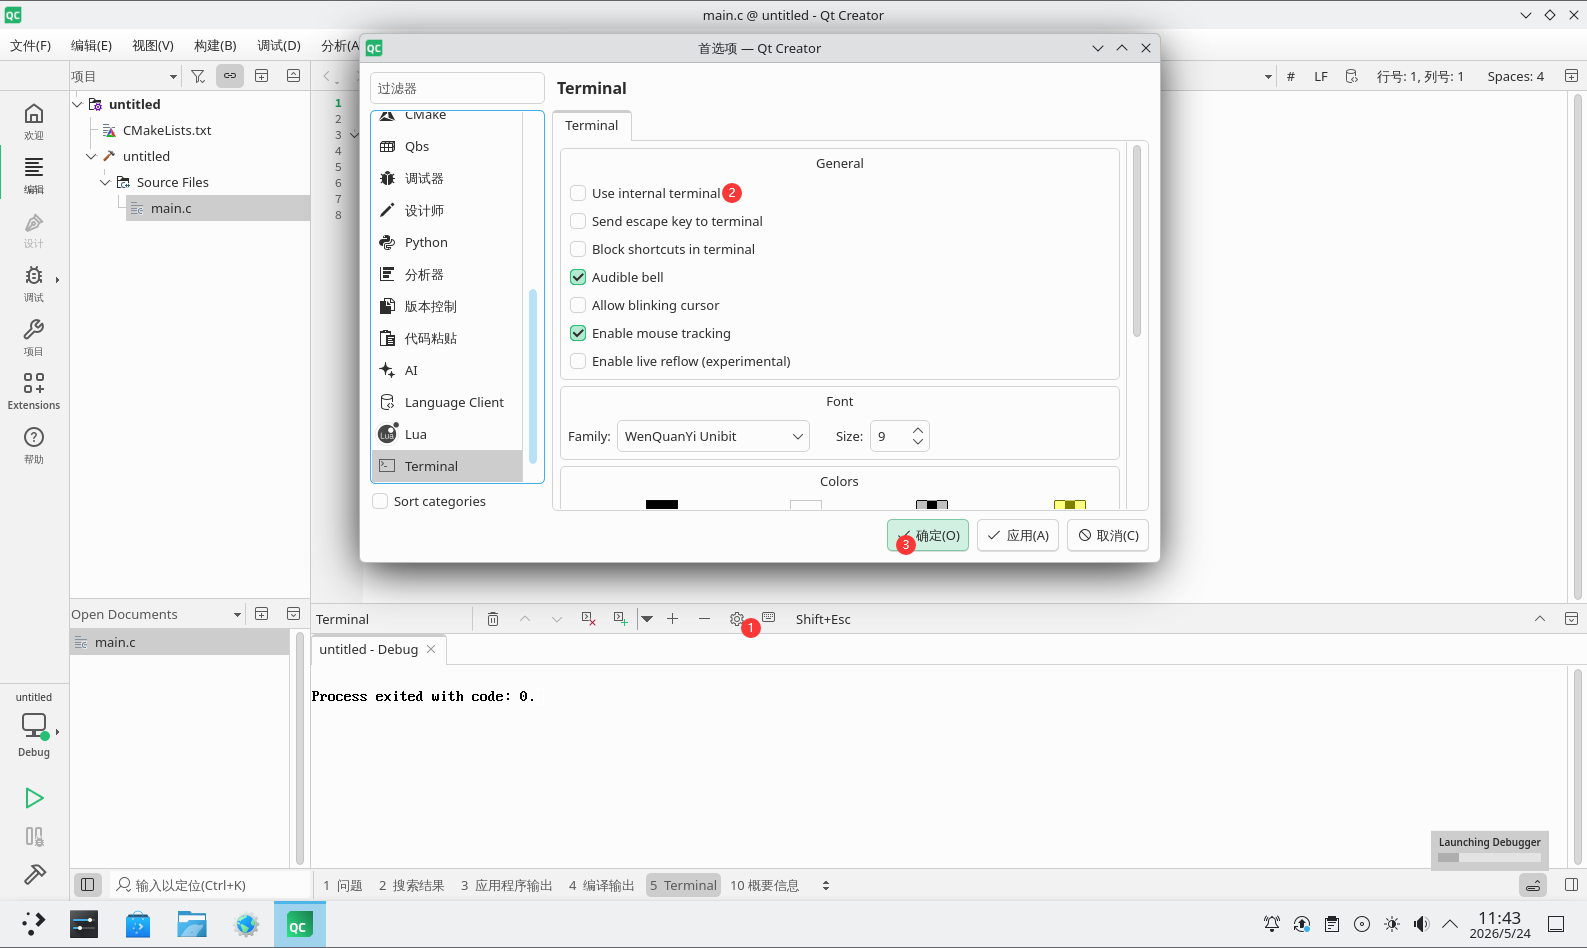1587x948 pixels.
Task: Toggle the left sidebar visibility icon
Action: [87, 885]
